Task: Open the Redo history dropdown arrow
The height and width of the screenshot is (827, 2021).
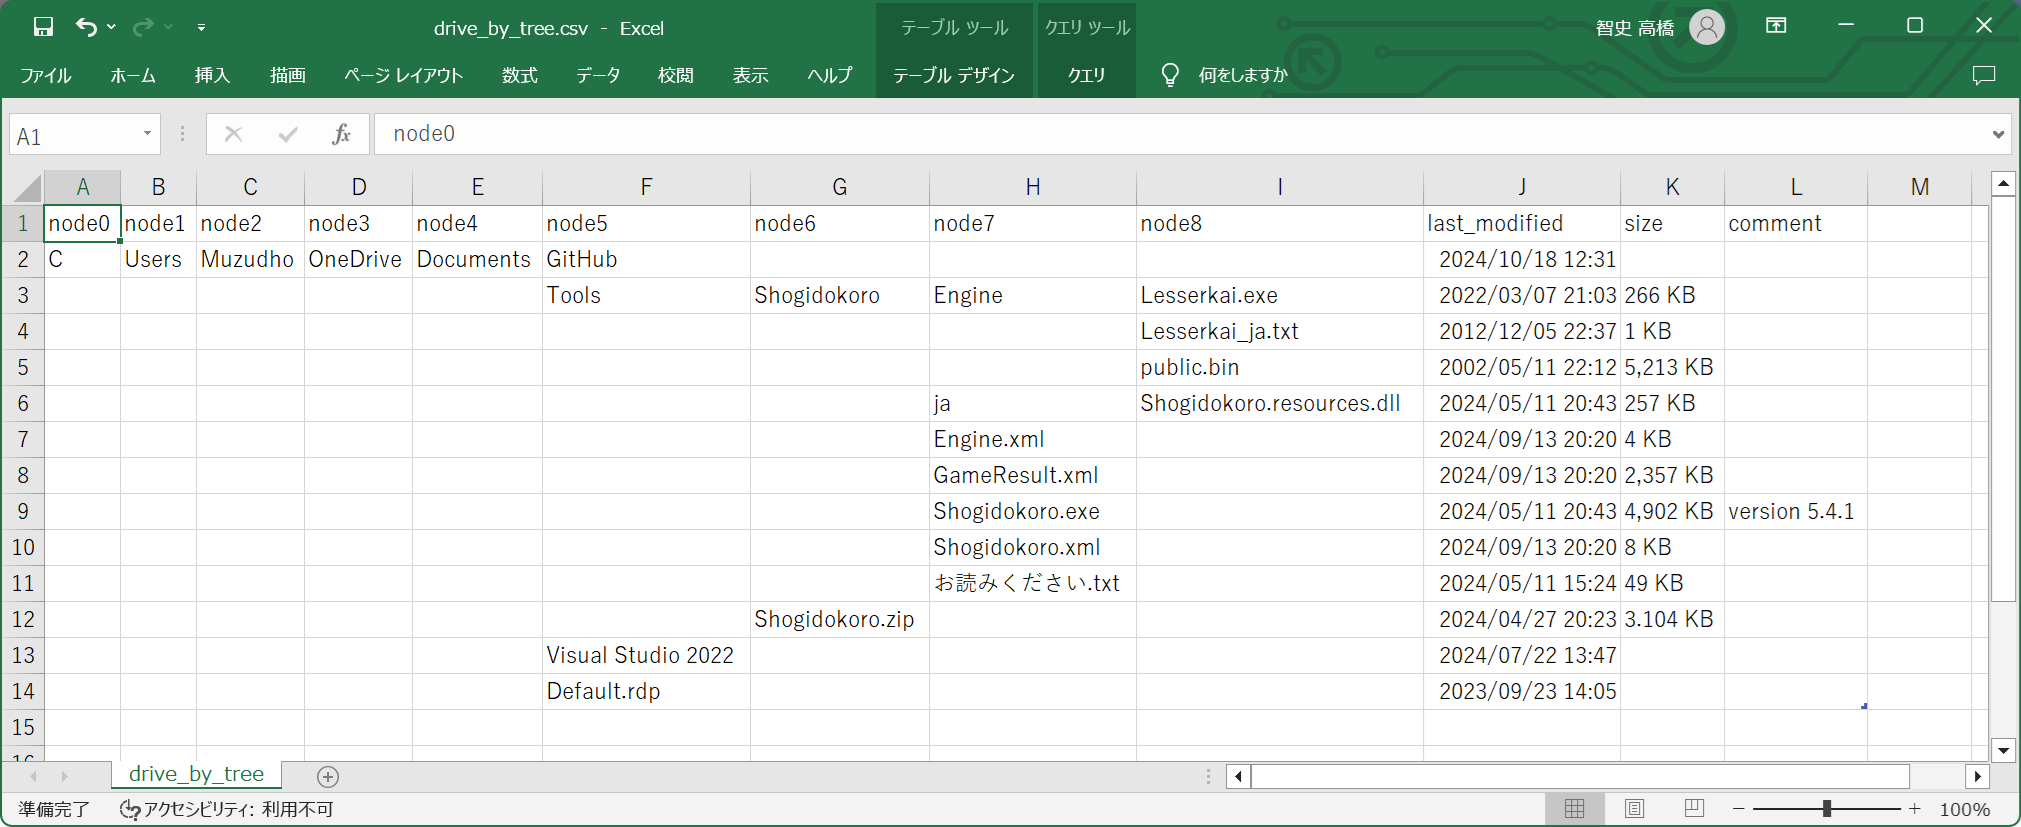Action: tap(168, 27)
